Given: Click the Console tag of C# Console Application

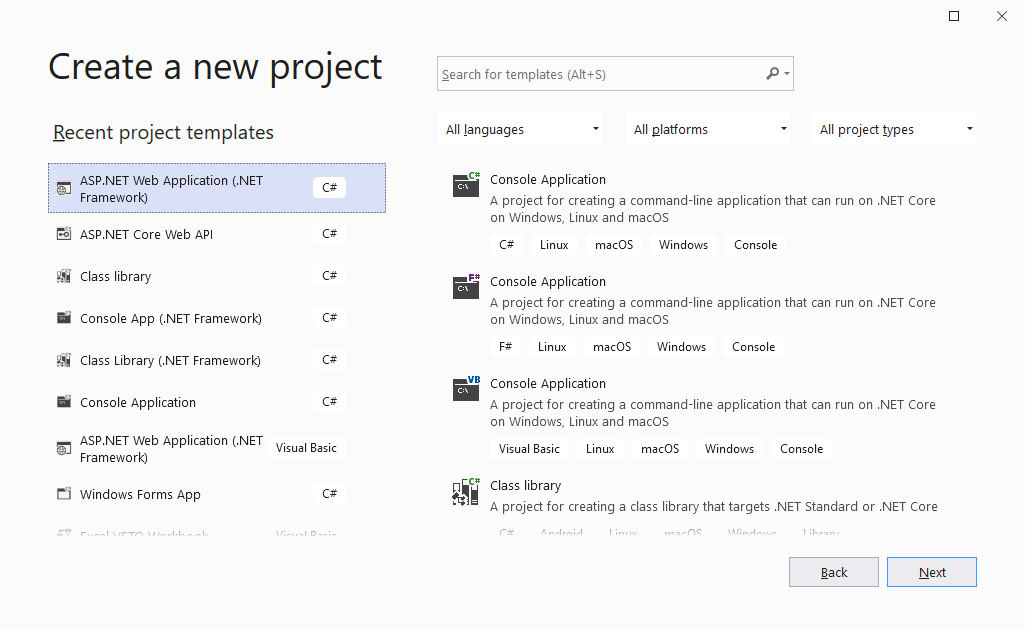Looking at the screenshot, I should click(x=756, y=245).
